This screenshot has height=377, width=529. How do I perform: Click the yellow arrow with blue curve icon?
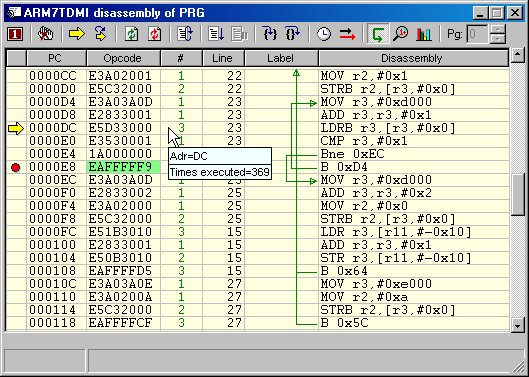[101, 34]
